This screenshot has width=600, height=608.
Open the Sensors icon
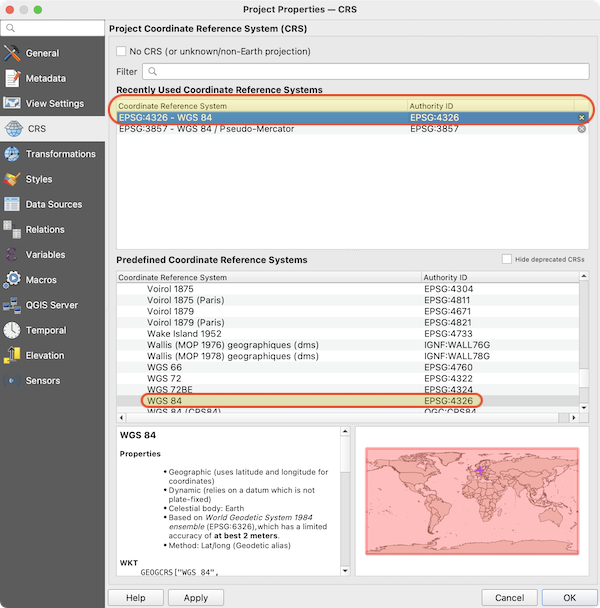(x=12, y=380)
